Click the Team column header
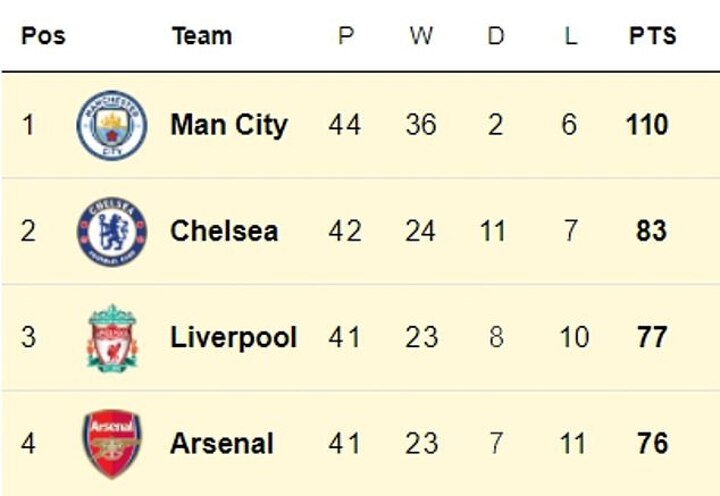The height and width of the screenshot is (496, 720). point(201,36)
